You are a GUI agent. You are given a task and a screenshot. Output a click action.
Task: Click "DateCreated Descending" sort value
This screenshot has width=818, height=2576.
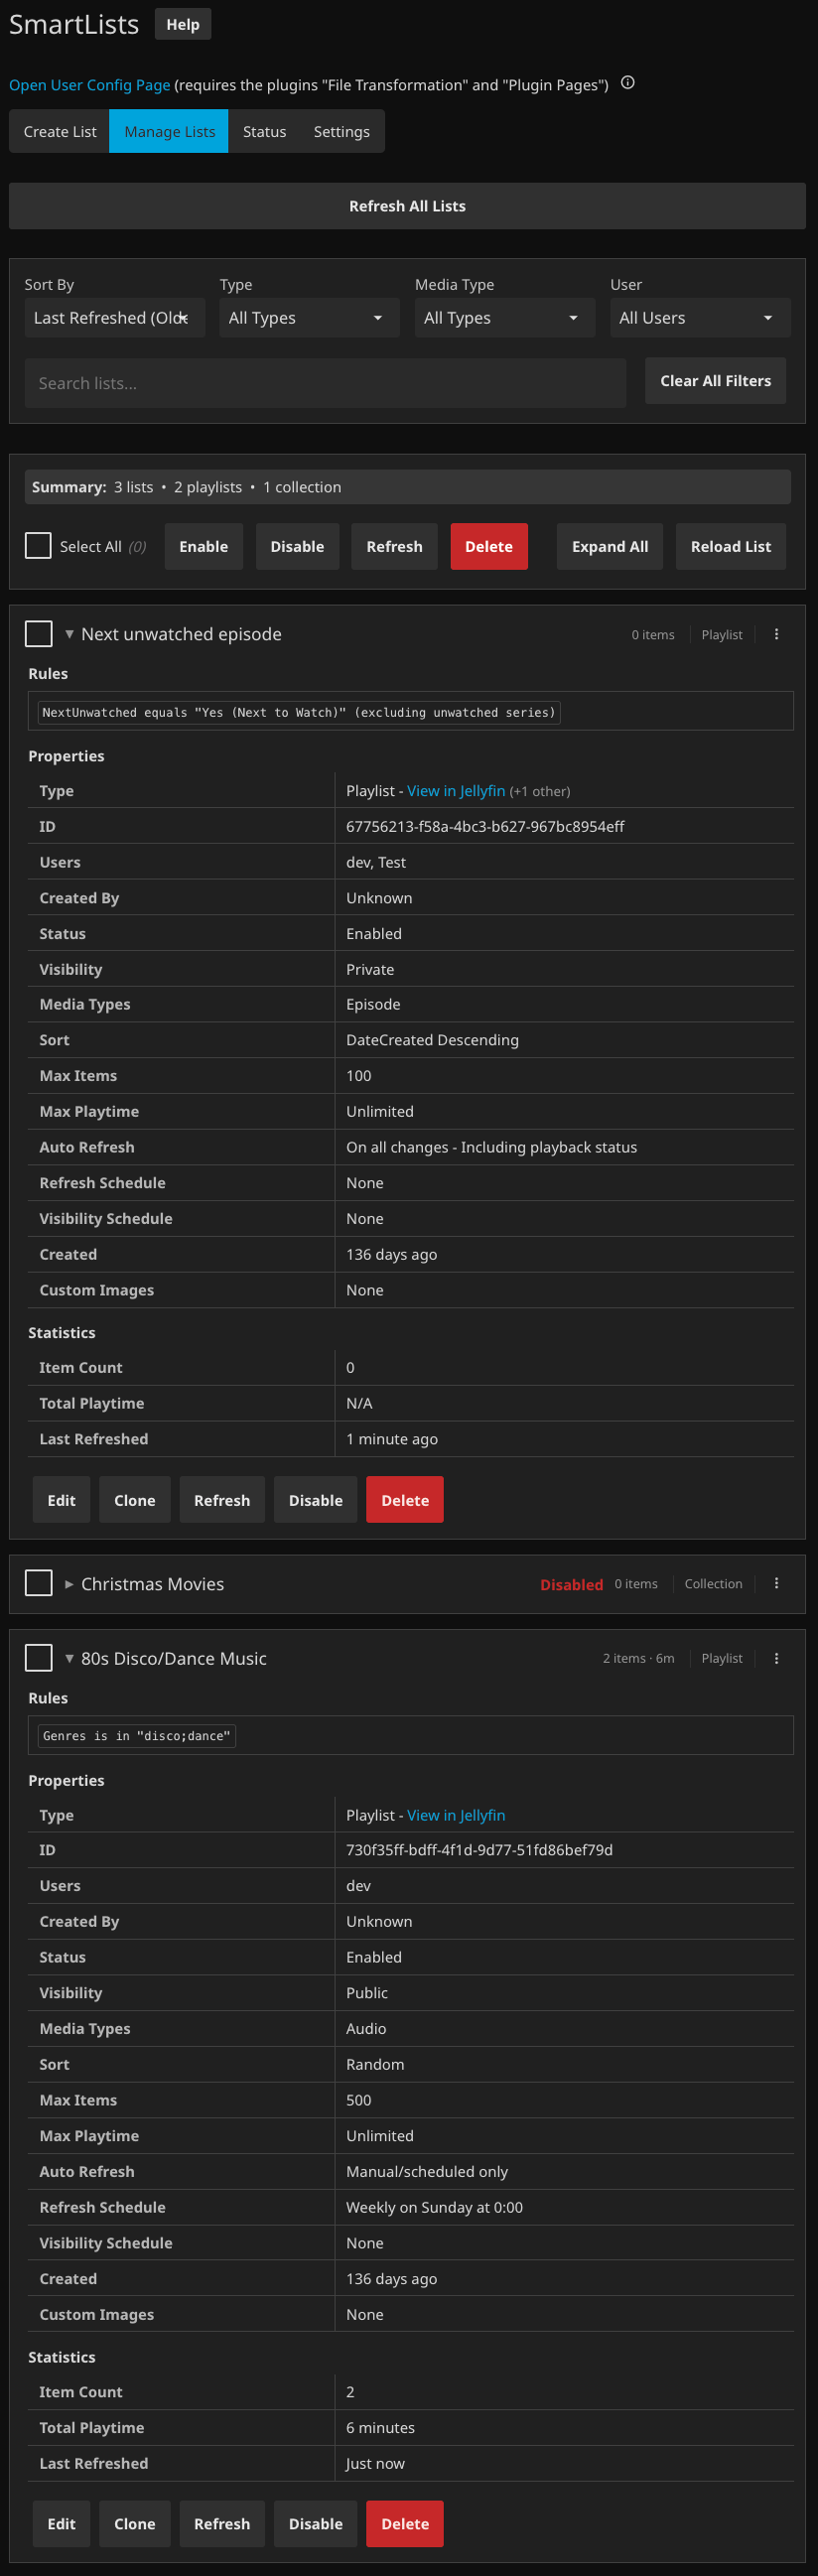[432, 1040]
